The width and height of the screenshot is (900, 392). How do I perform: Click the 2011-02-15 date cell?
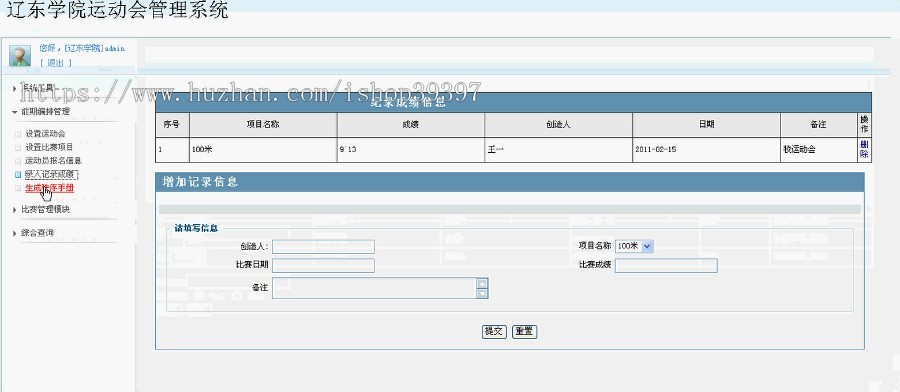707,150
